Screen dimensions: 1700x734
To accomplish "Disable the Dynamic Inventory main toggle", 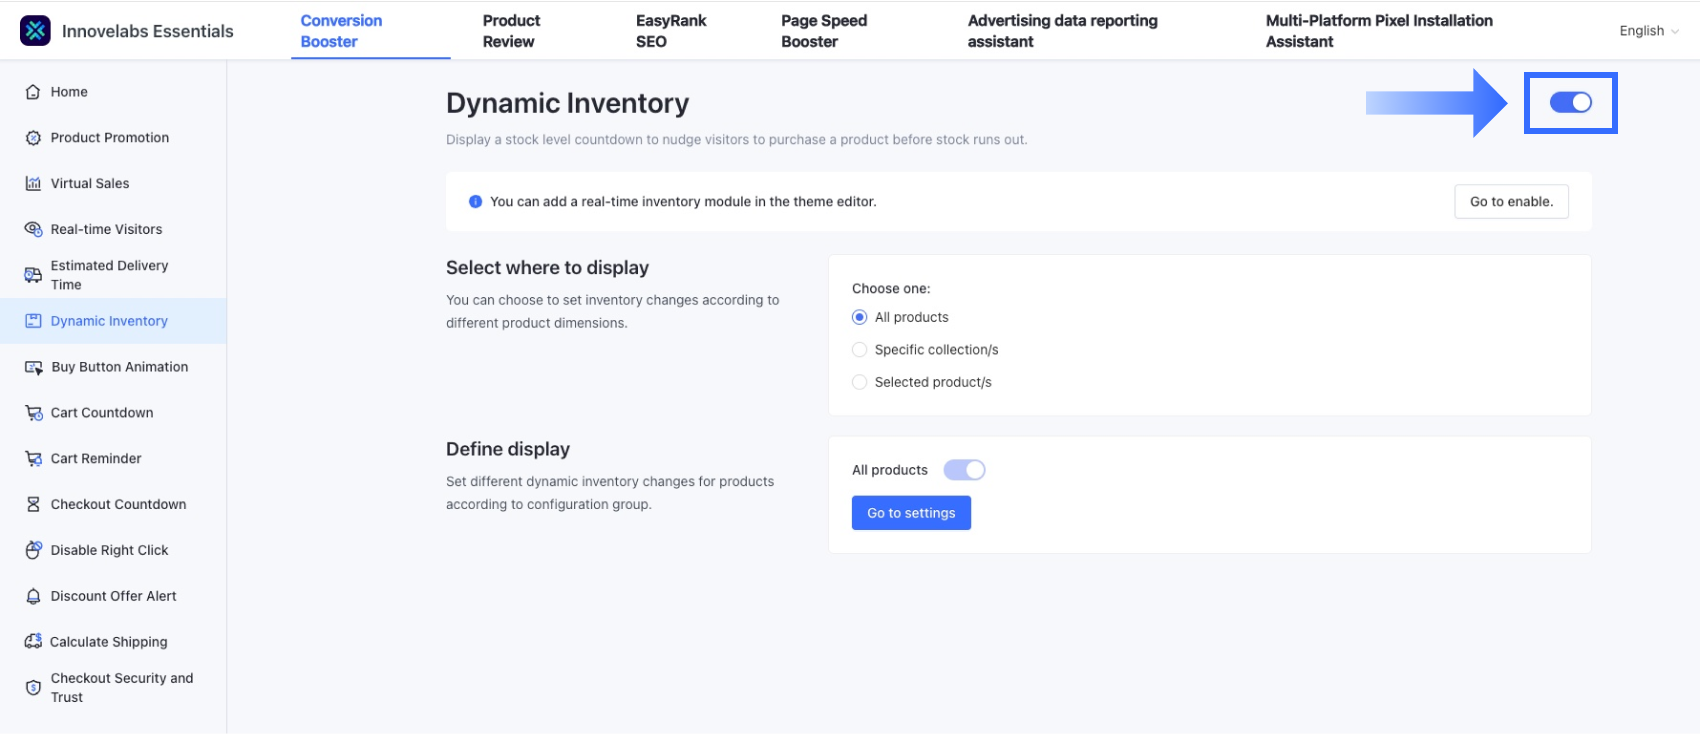I will 1570,103.
